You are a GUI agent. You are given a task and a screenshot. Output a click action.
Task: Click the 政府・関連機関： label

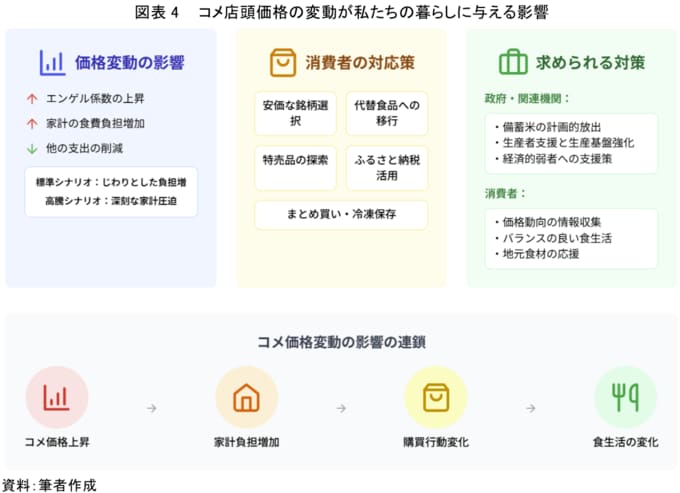(x=526, y=99)
